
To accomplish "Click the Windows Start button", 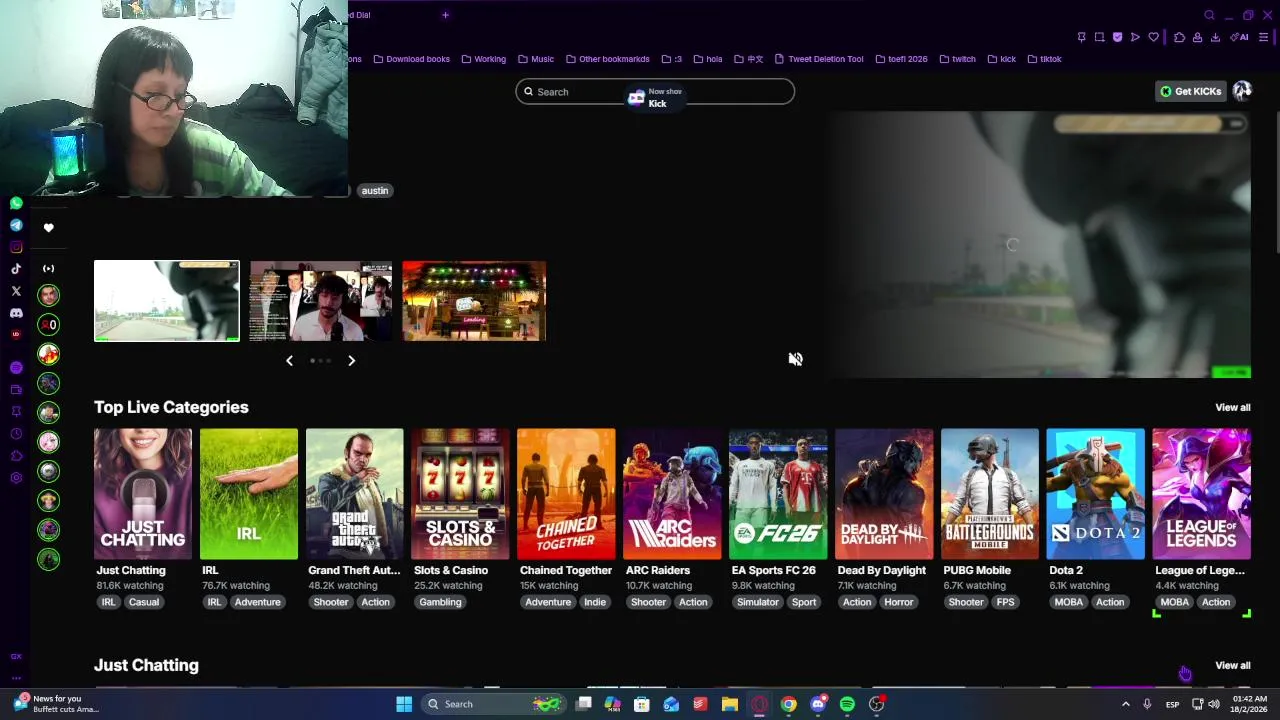I will (404, 704).
